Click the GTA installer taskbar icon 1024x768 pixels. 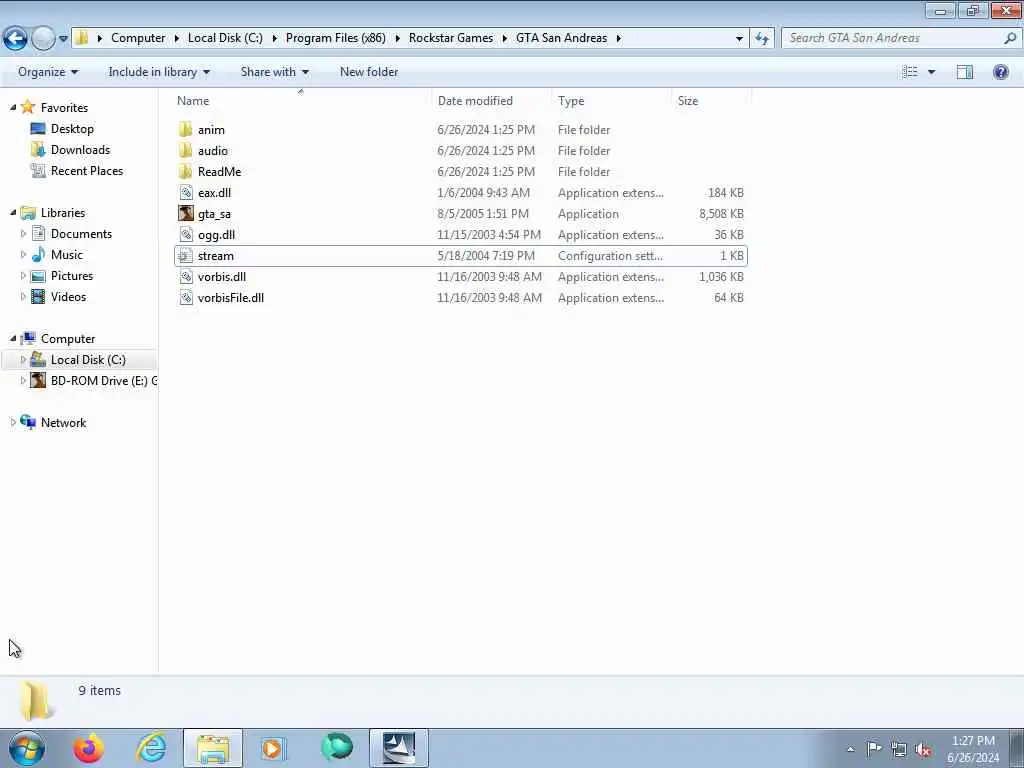(399, 748)
